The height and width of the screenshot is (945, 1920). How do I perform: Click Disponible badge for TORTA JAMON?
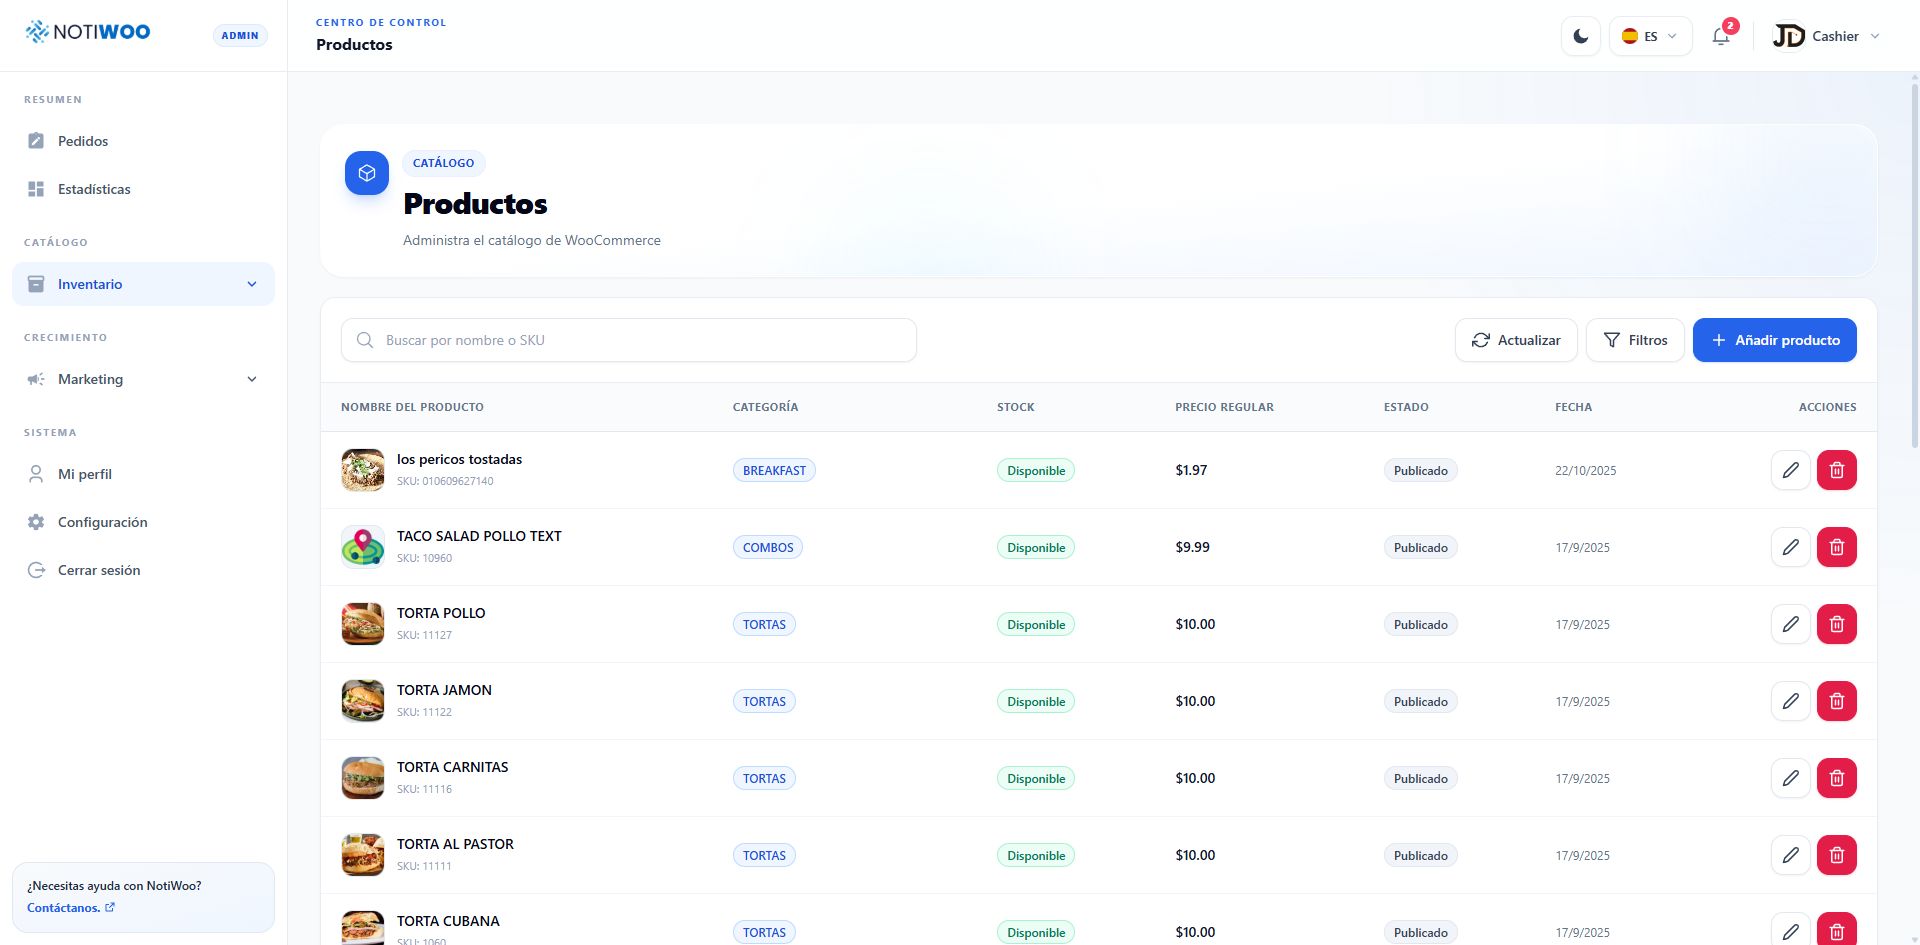tap(1036, 701)
